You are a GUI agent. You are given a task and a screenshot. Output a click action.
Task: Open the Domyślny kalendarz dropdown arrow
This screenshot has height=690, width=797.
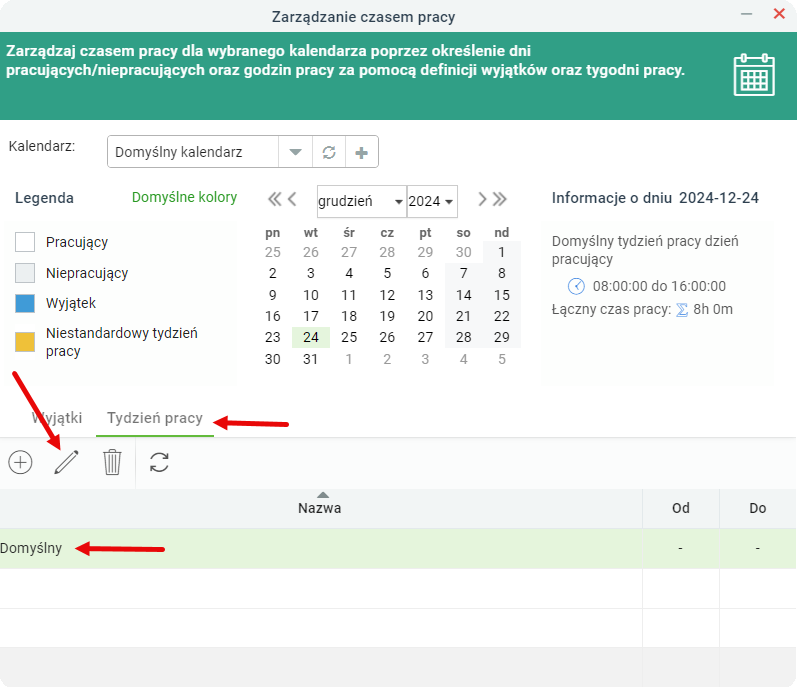tap(295, 152)
